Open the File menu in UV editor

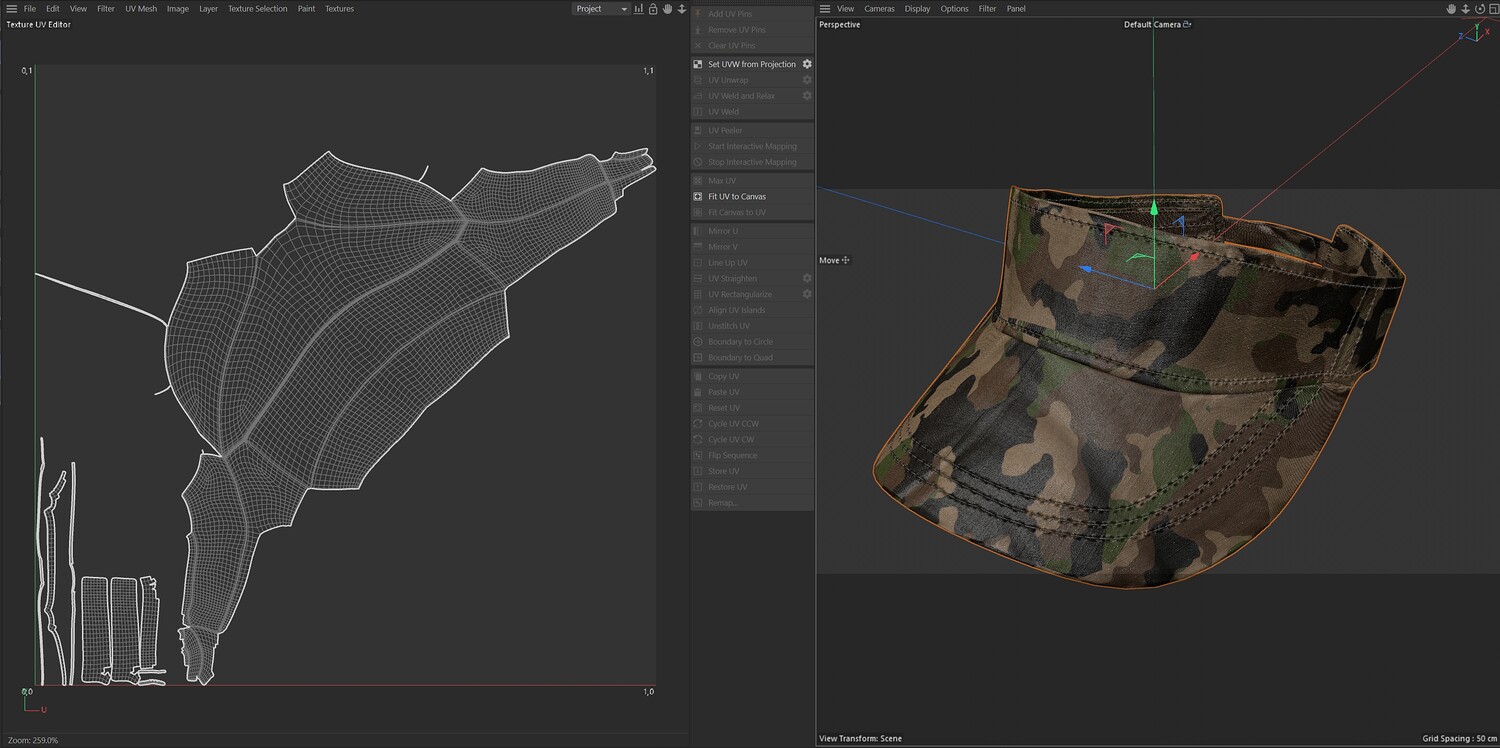coord(30,9)
